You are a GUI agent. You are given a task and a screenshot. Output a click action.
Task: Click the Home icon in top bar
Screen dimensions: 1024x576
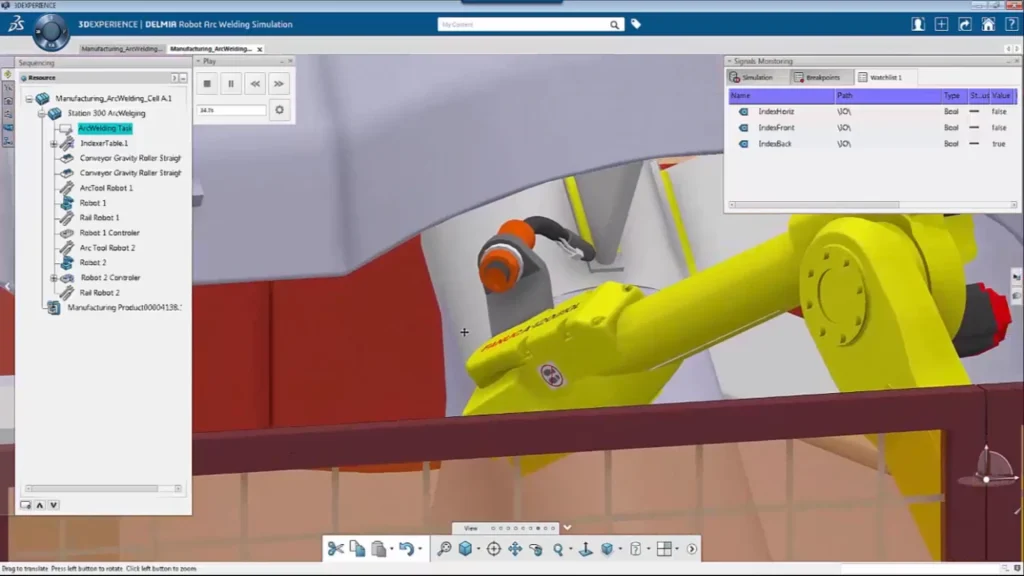(x=988, y=24)
